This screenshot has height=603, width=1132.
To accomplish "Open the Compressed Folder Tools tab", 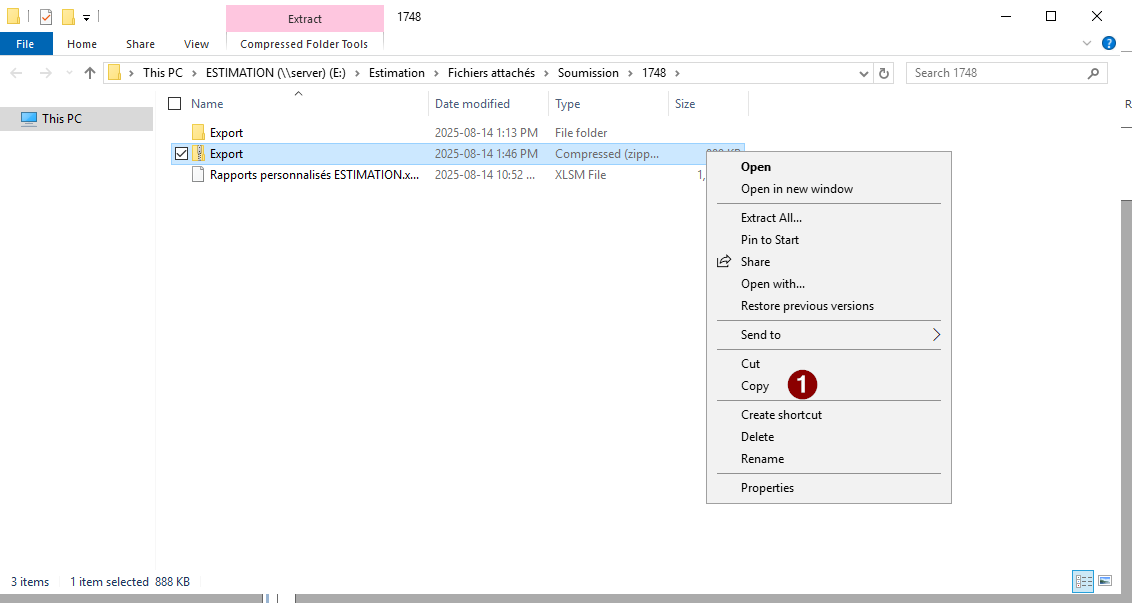I will [x=304, y=44].
